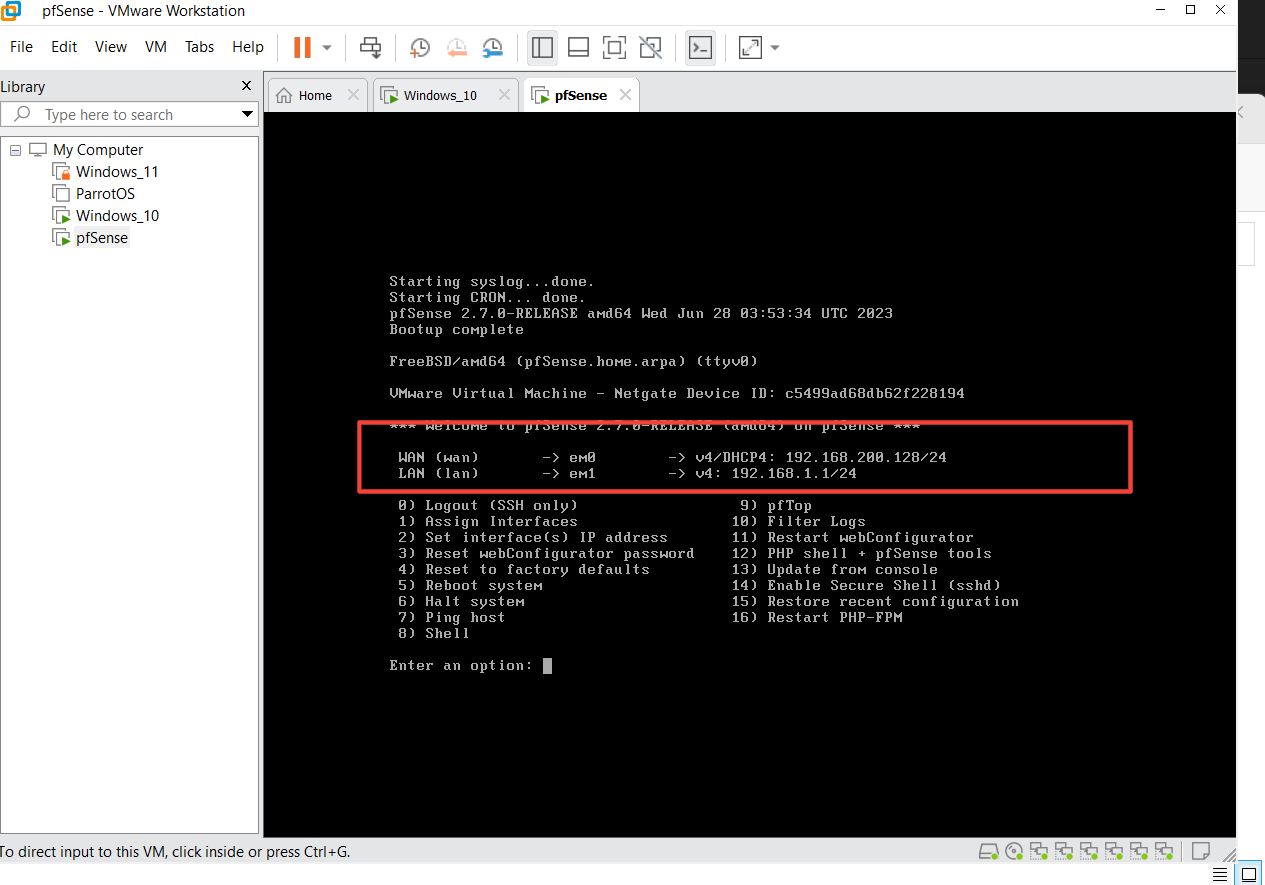The height and width of the screenshot is (885, 1265).
Task: Click '5) Reboot system' in the console
Action: pos(470,586)
